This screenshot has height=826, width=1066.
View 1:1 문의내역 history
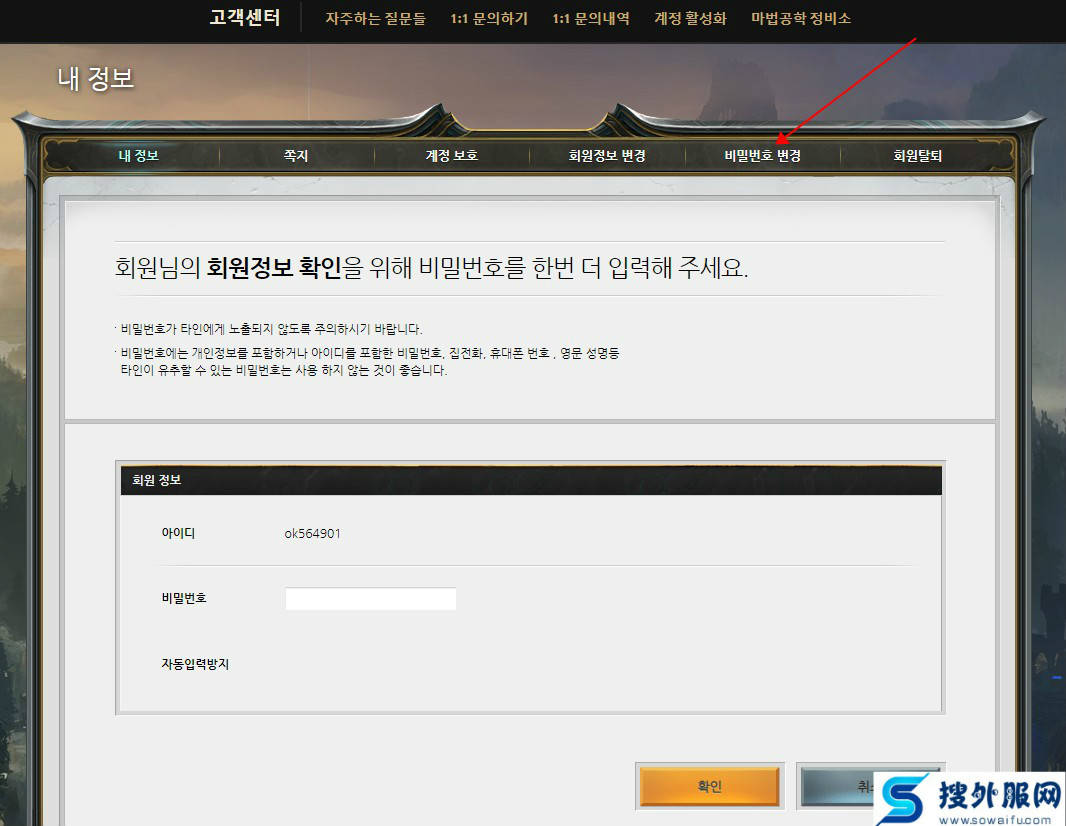(x=591, y=19)
